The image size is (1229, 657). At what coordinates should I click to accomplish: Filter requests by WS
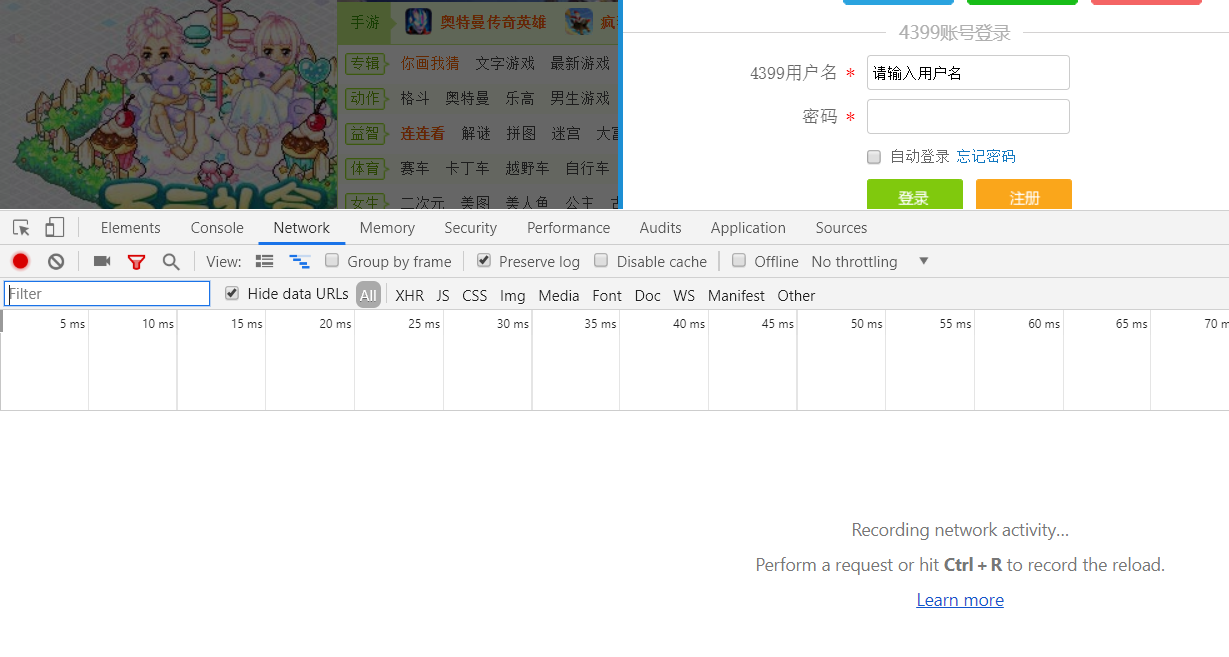point(684,296)
